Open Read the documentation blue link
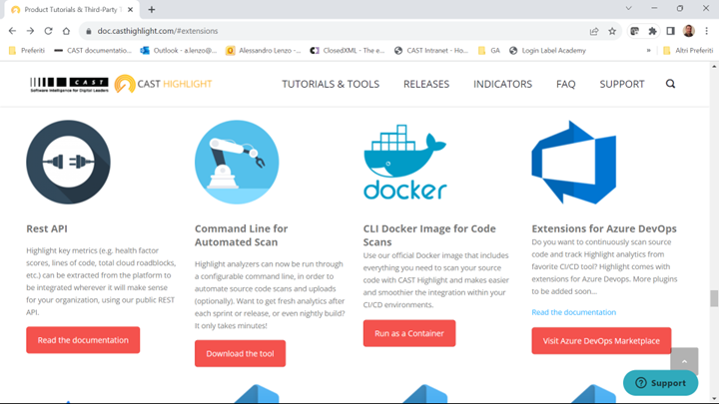The width and height of the screenshot is (719, 404). 574,312
